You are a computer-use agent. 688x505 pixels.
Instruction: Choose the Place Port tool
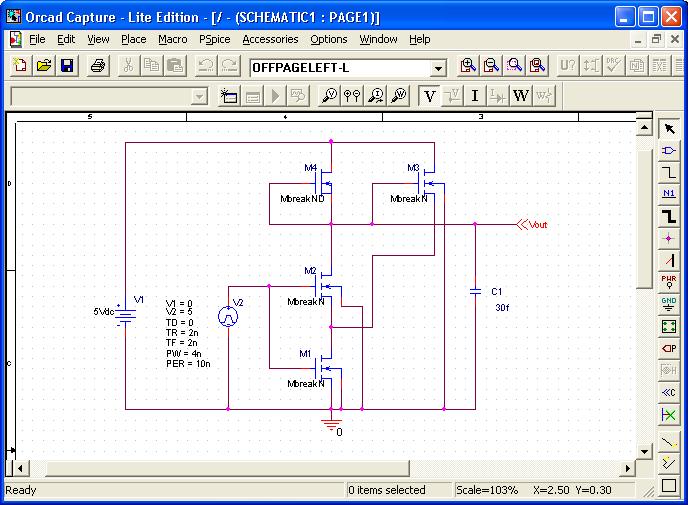click(x=669, y=348)
